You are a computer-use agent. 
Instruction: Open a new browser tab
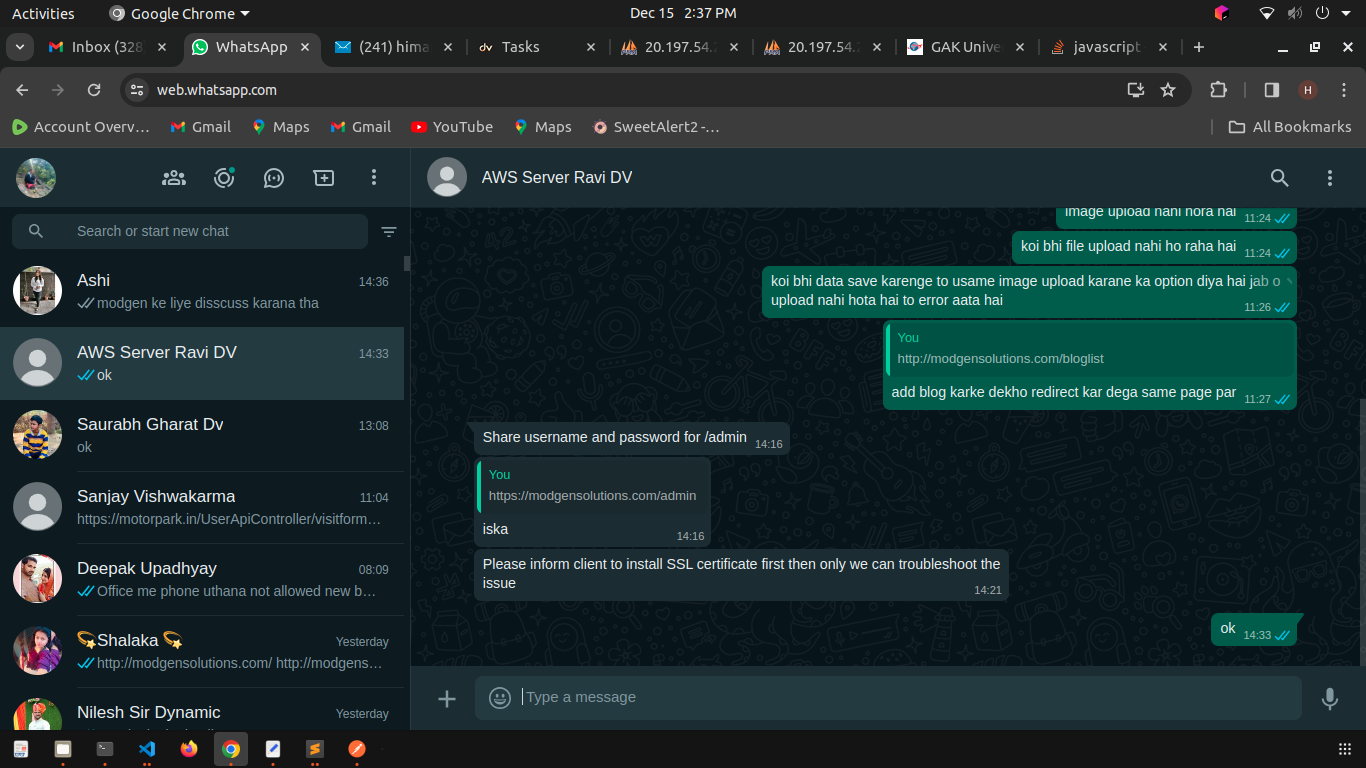pyautogui.click(x=1199, y=47)
